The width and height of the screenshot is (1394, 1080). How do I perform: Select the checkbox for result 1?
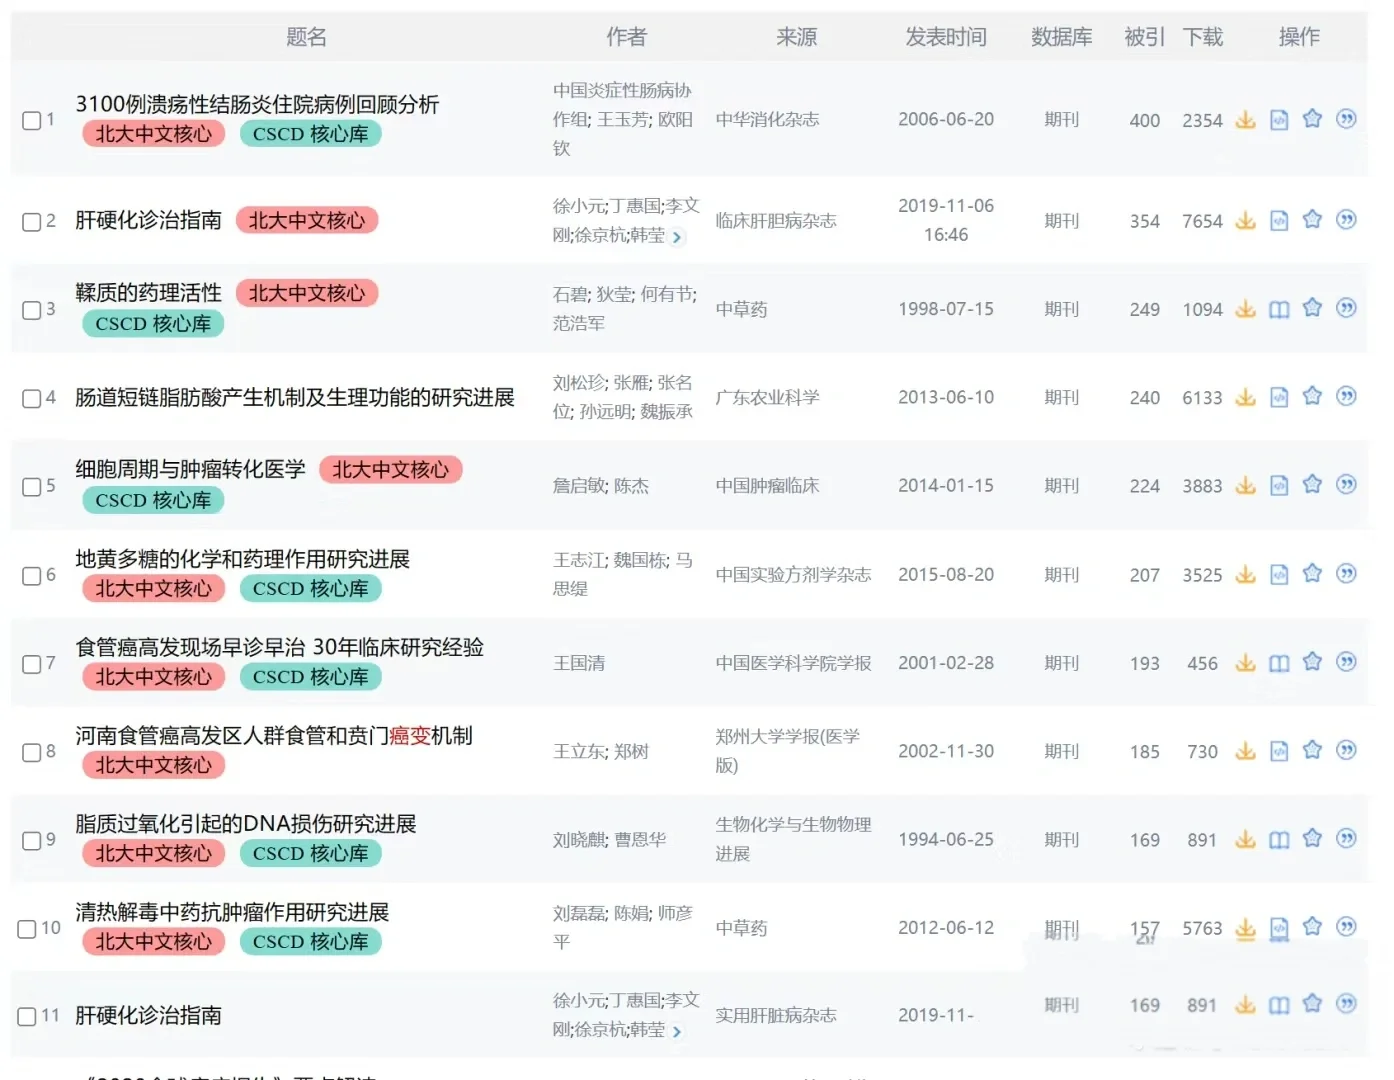tap(32, 120)
